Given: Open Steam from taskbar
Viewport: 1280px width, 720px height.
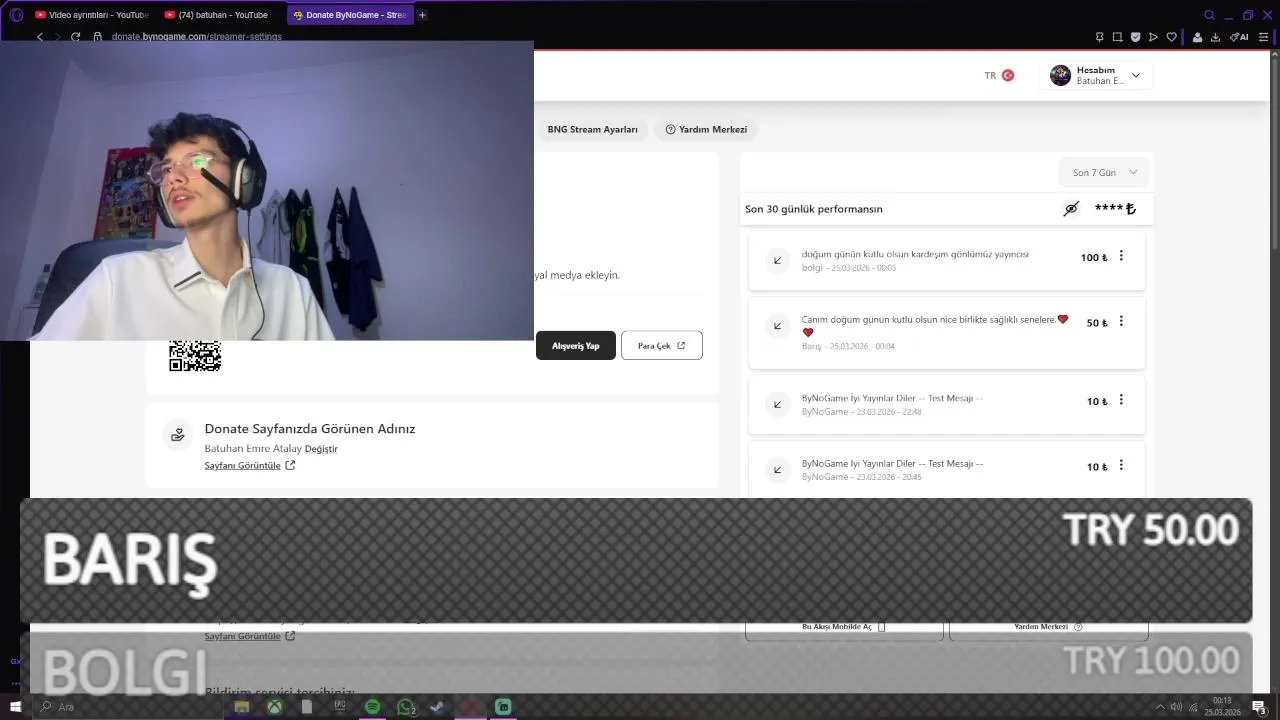Looking at the screenshot, I should click(437, 707).
